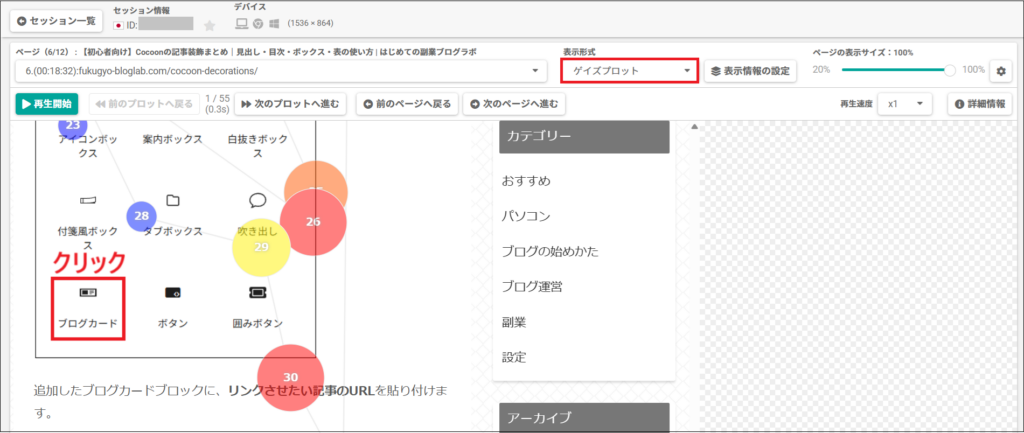Click 次のプロットへ進む button
The height and width of the screenshot is (433, 1024).
290,103
